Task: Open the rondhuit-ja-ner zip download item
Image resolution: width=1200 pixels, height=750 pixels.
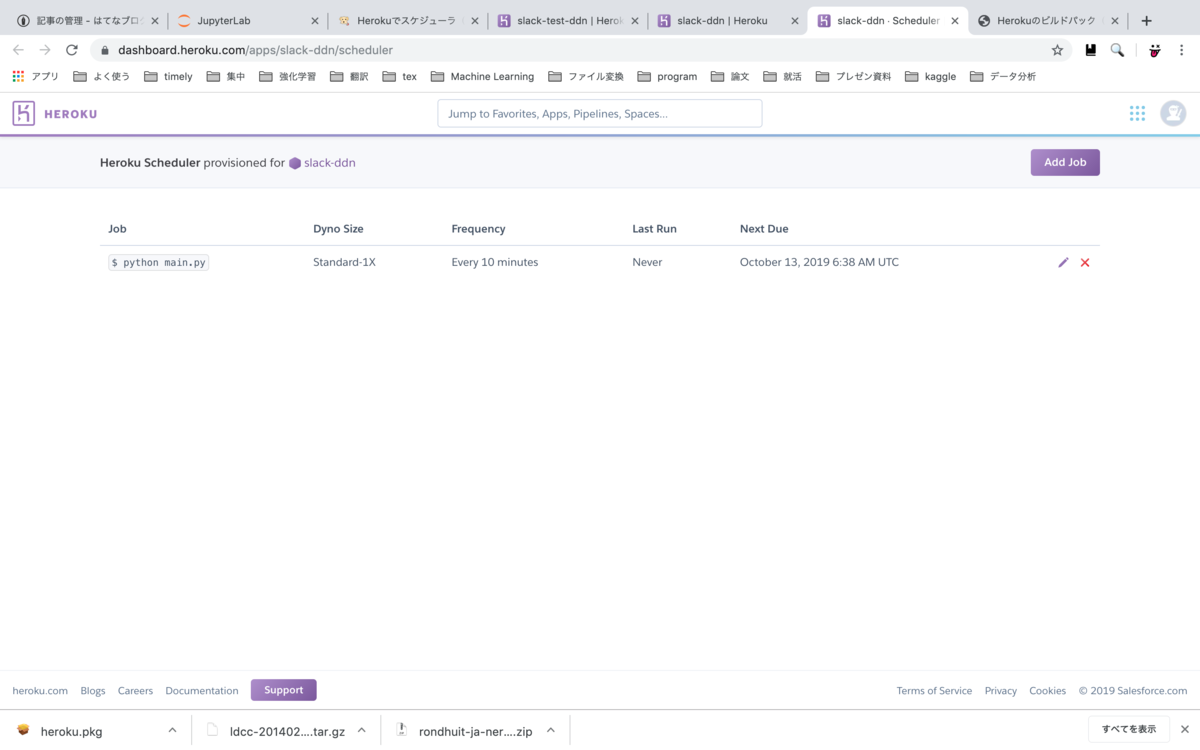Action: point(465,731)
